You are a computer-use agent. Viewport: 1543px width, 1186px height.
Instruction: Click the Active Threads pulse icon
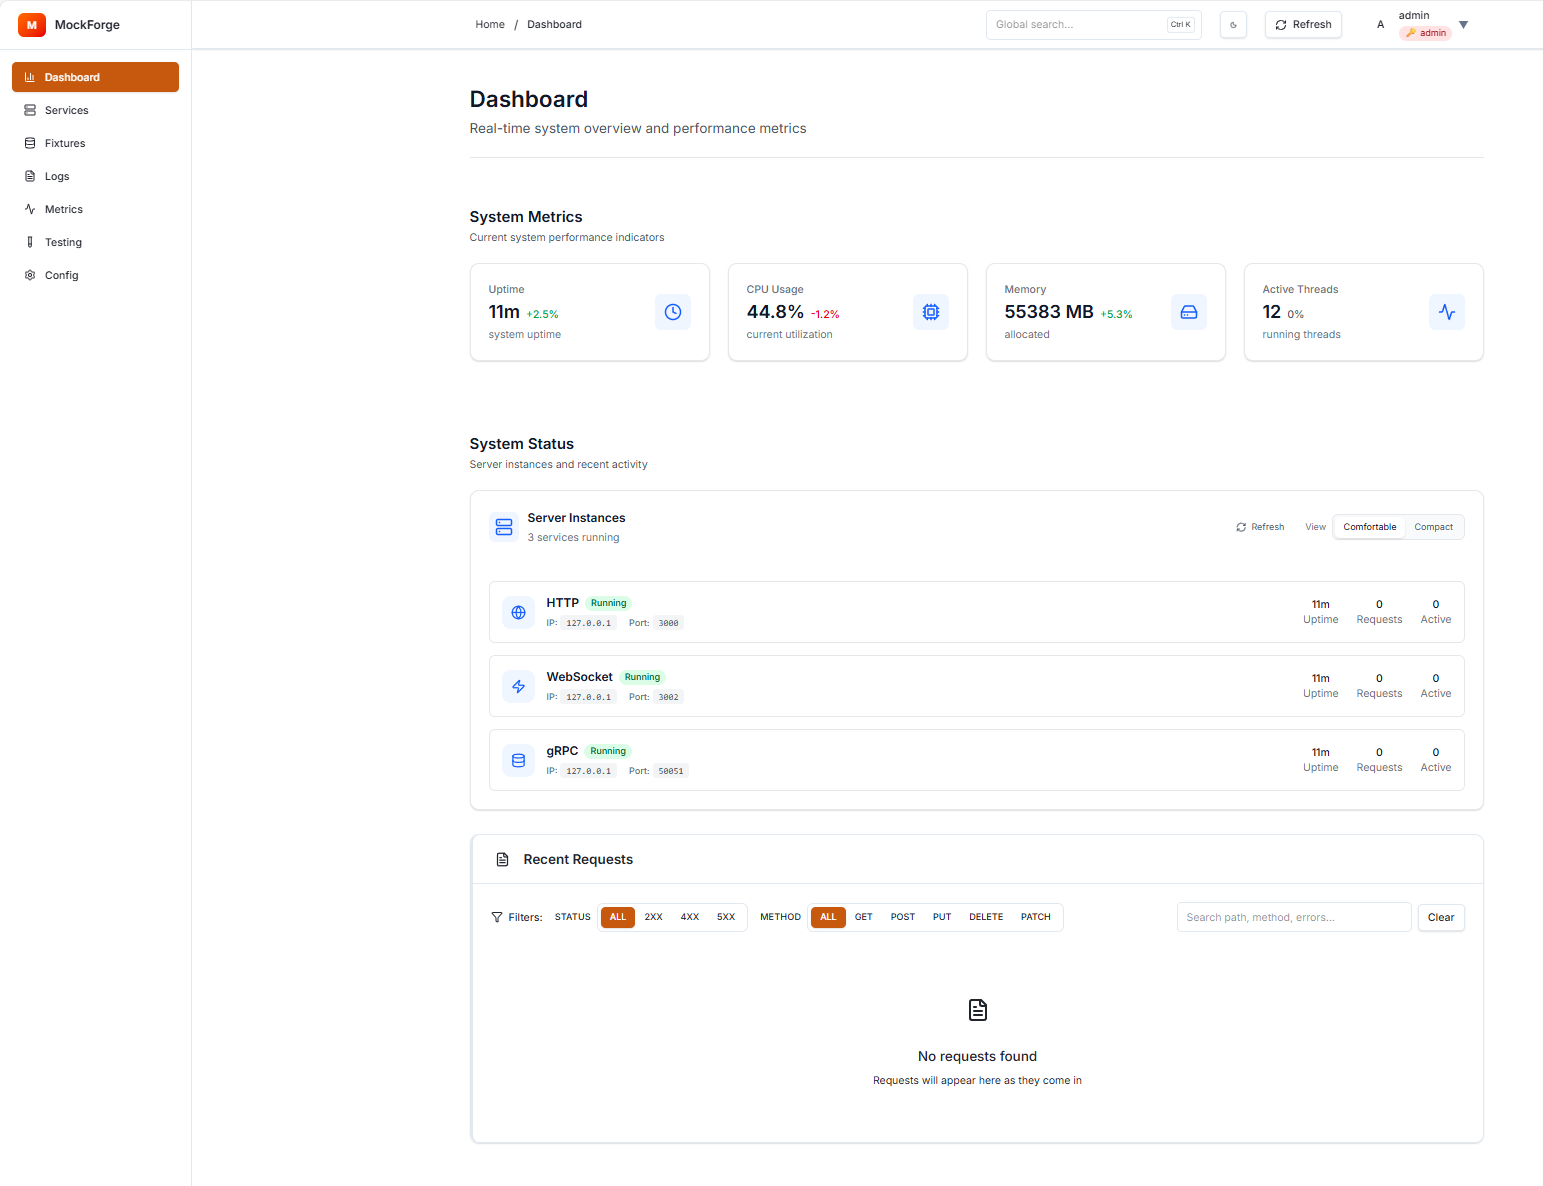(1447, 312)
